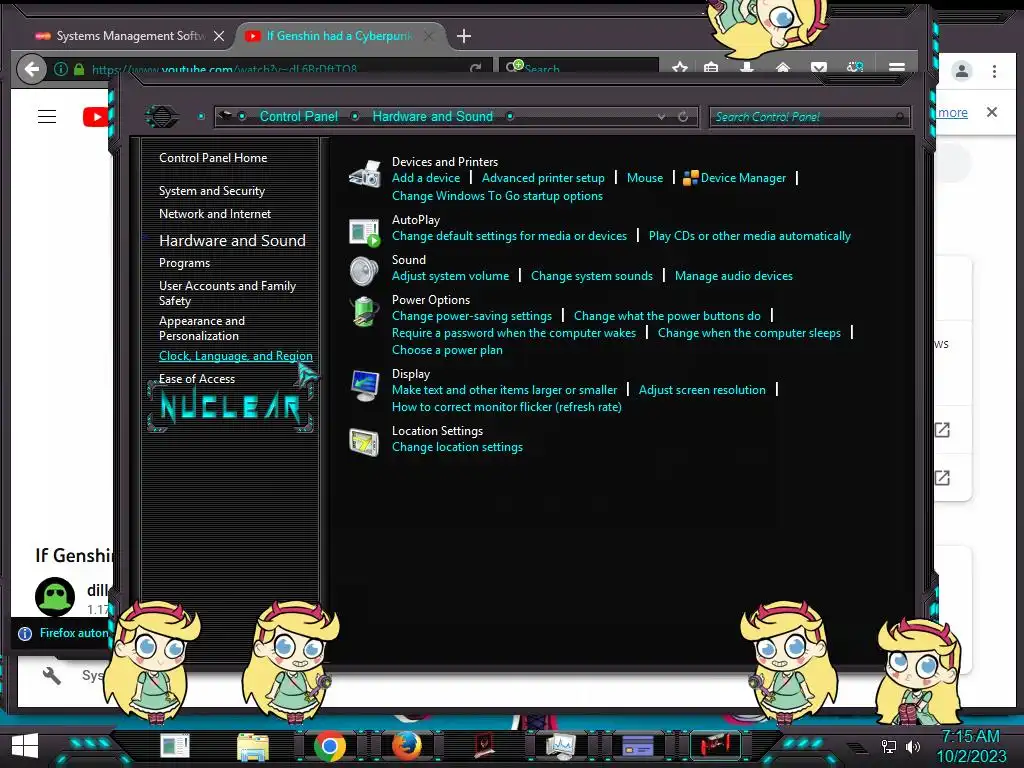Switch to If Genshin had a Cyberpunk tab
The width and height of the screenshot is (1024, 768).
pos(340,36)
